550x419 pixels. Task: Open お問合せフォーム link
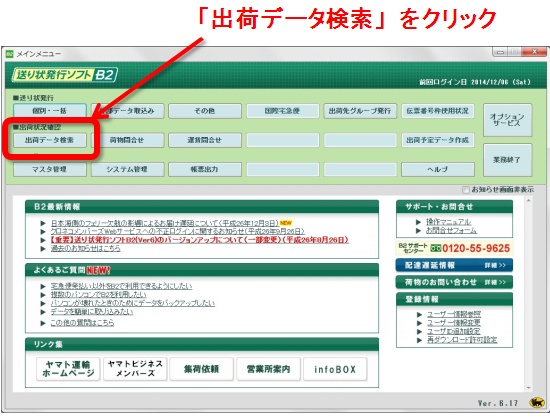[451, 230]
